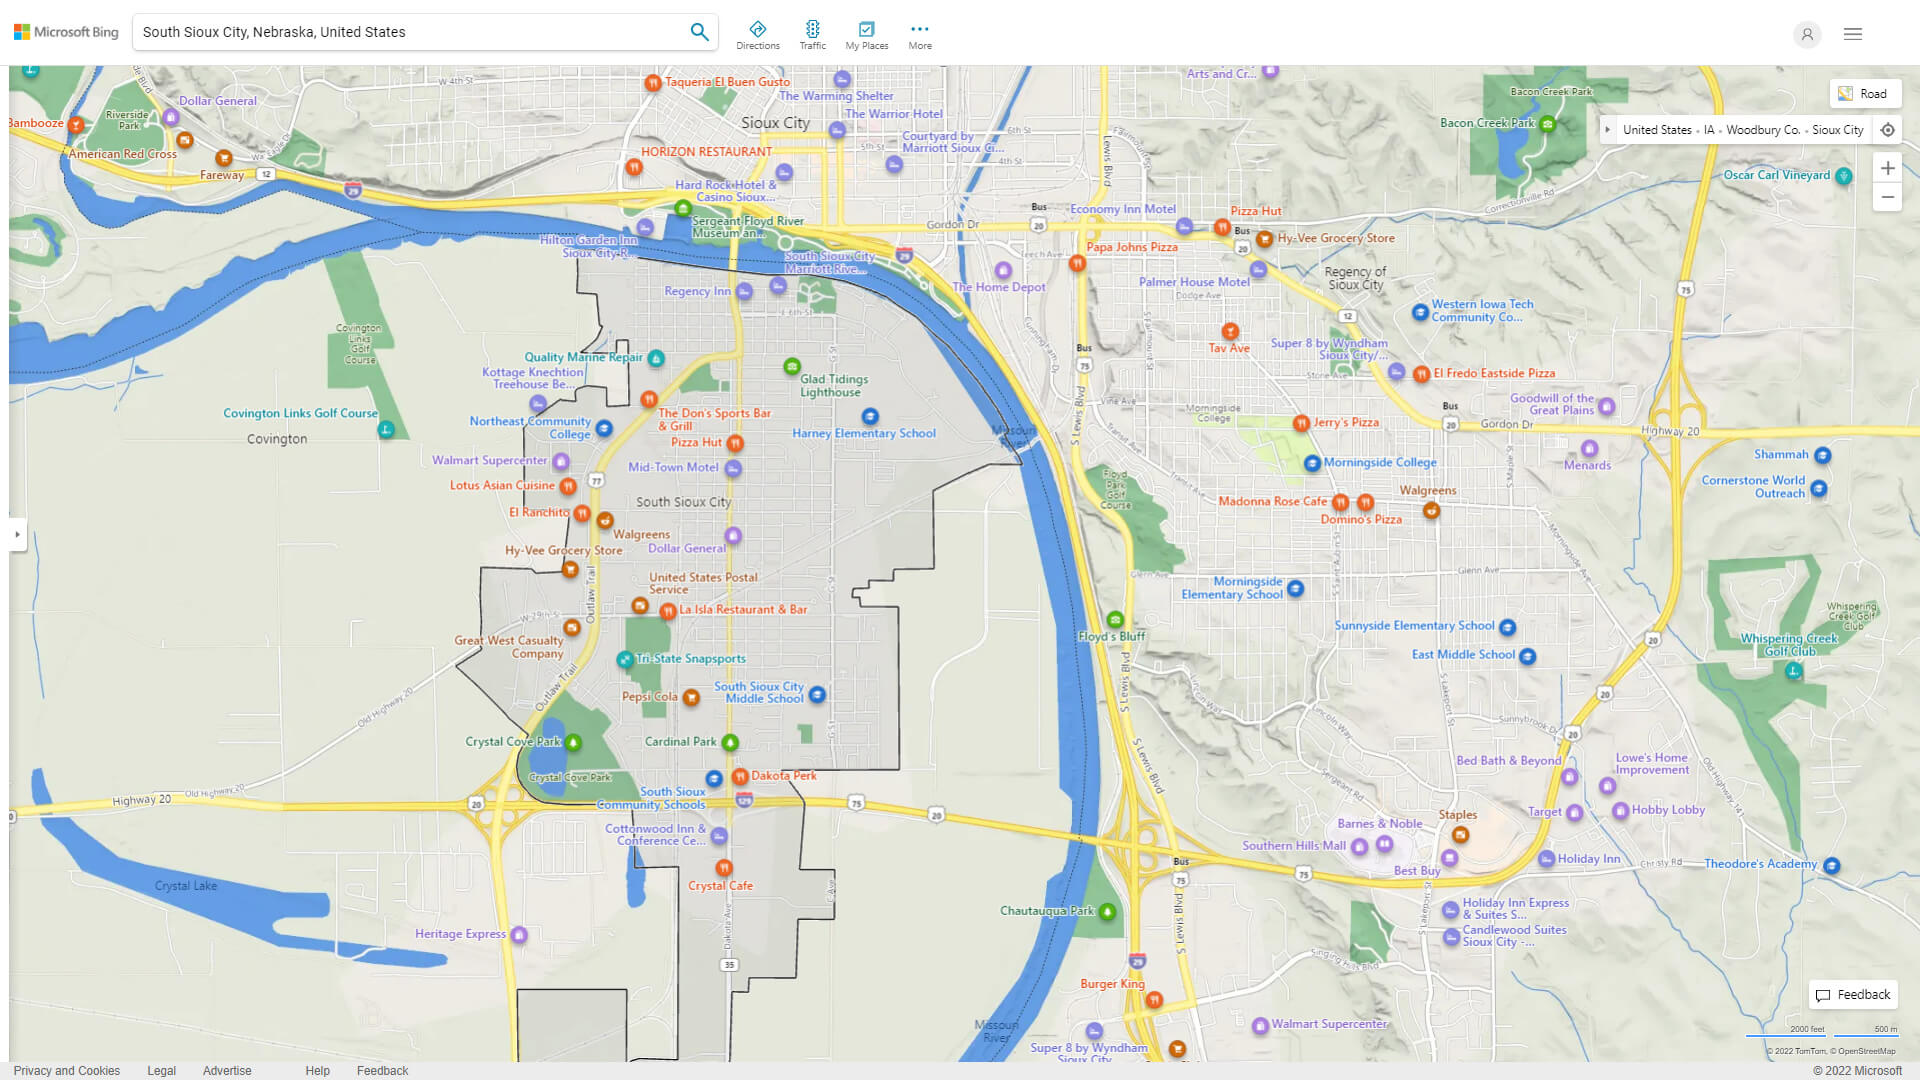Viewport: 1920px width, 1080px height.
Task: Select the Walmart Supercenter map pin
Action: click(x=560, y=461)
